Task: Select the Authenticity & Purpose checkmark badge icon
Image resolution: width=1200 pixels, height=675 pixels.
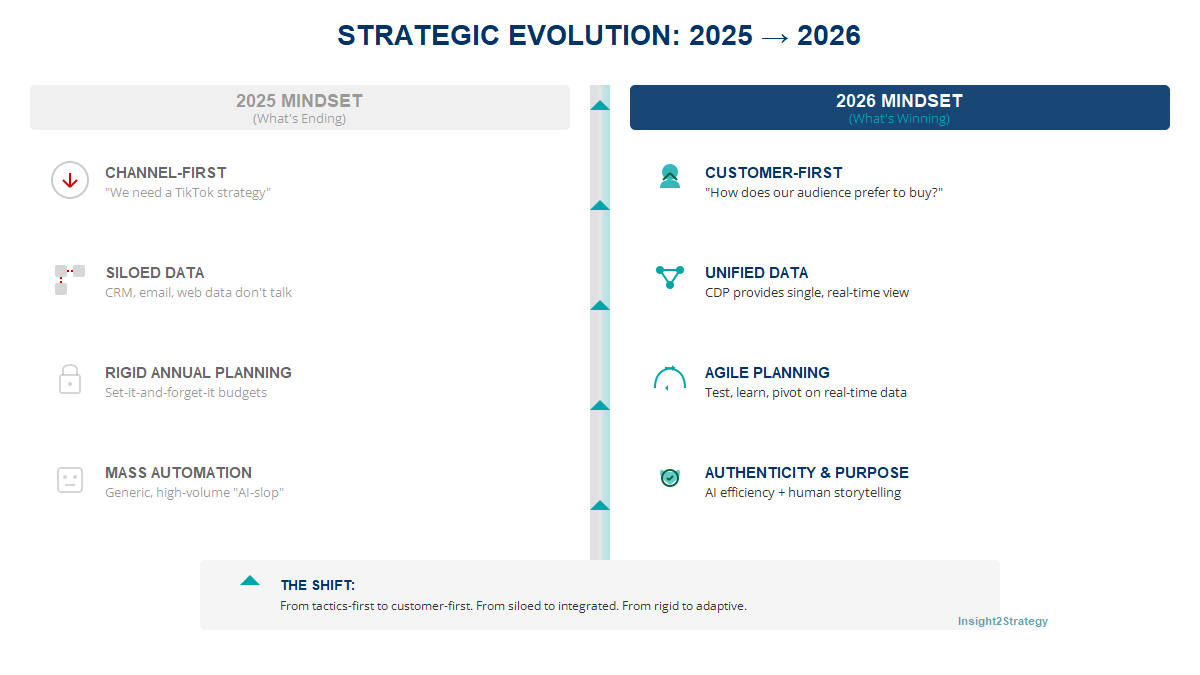Action: (670, 478)
